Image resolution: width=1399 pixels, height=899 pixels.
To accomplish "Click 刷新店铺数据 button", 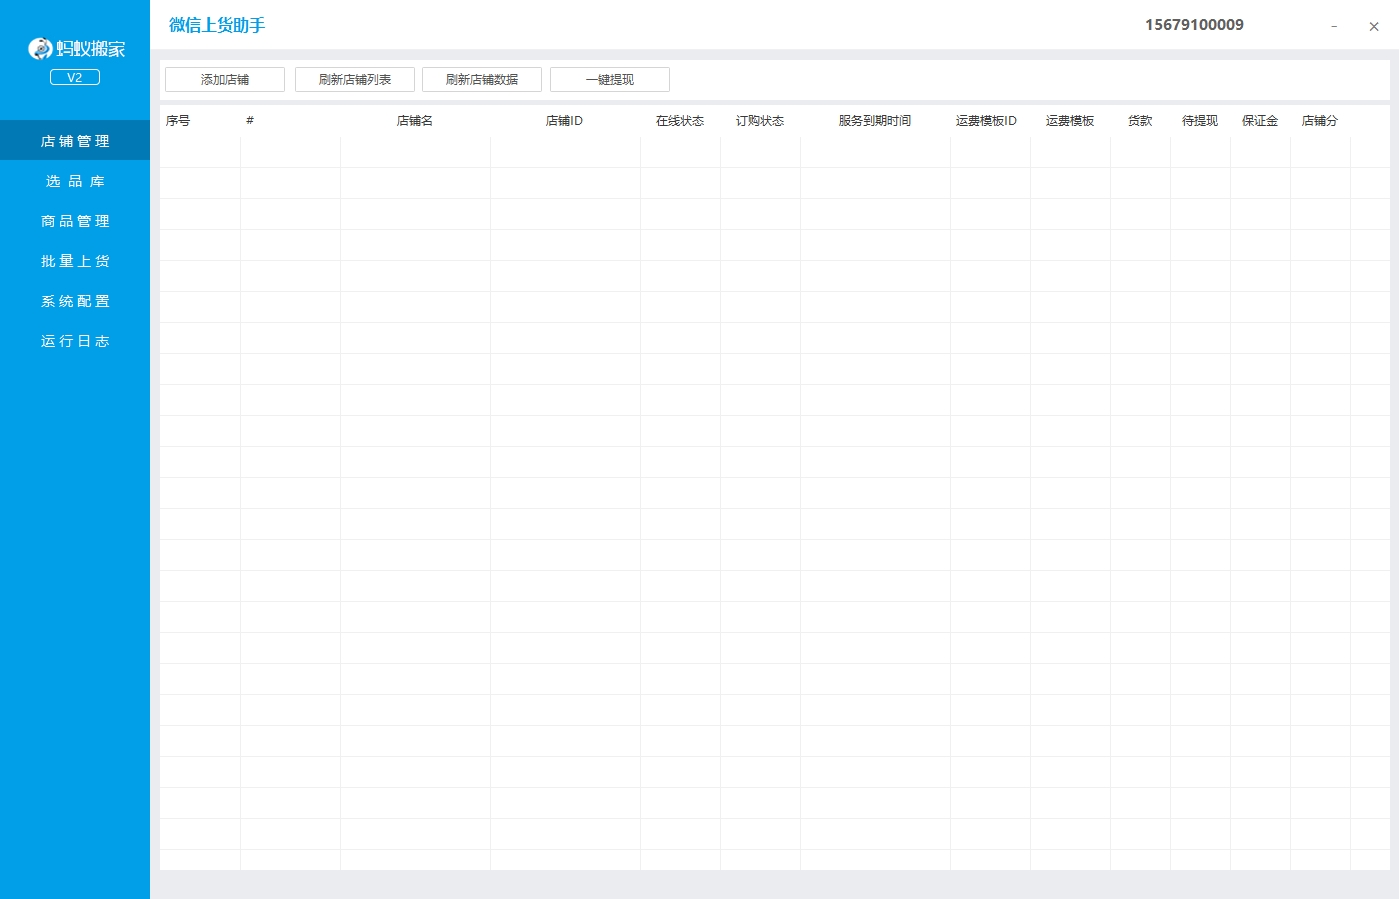I will pos(482,80).
